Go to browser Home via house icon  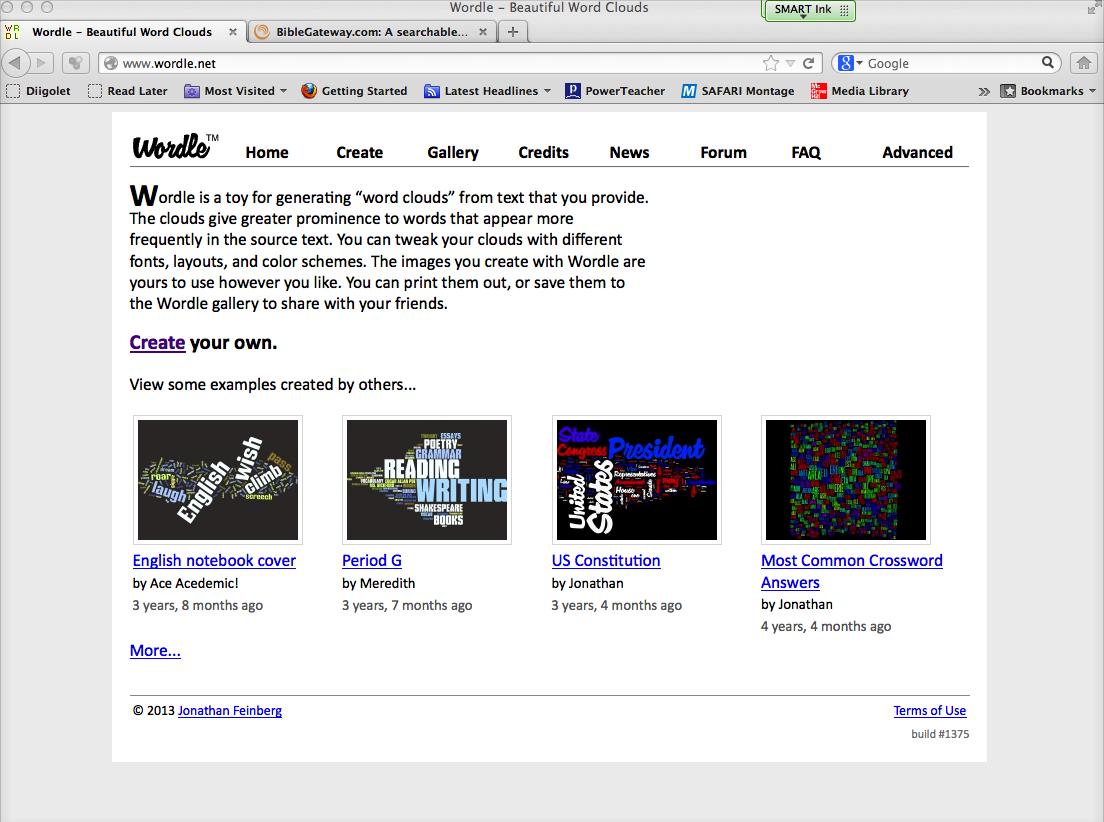tap(1084, 63)
